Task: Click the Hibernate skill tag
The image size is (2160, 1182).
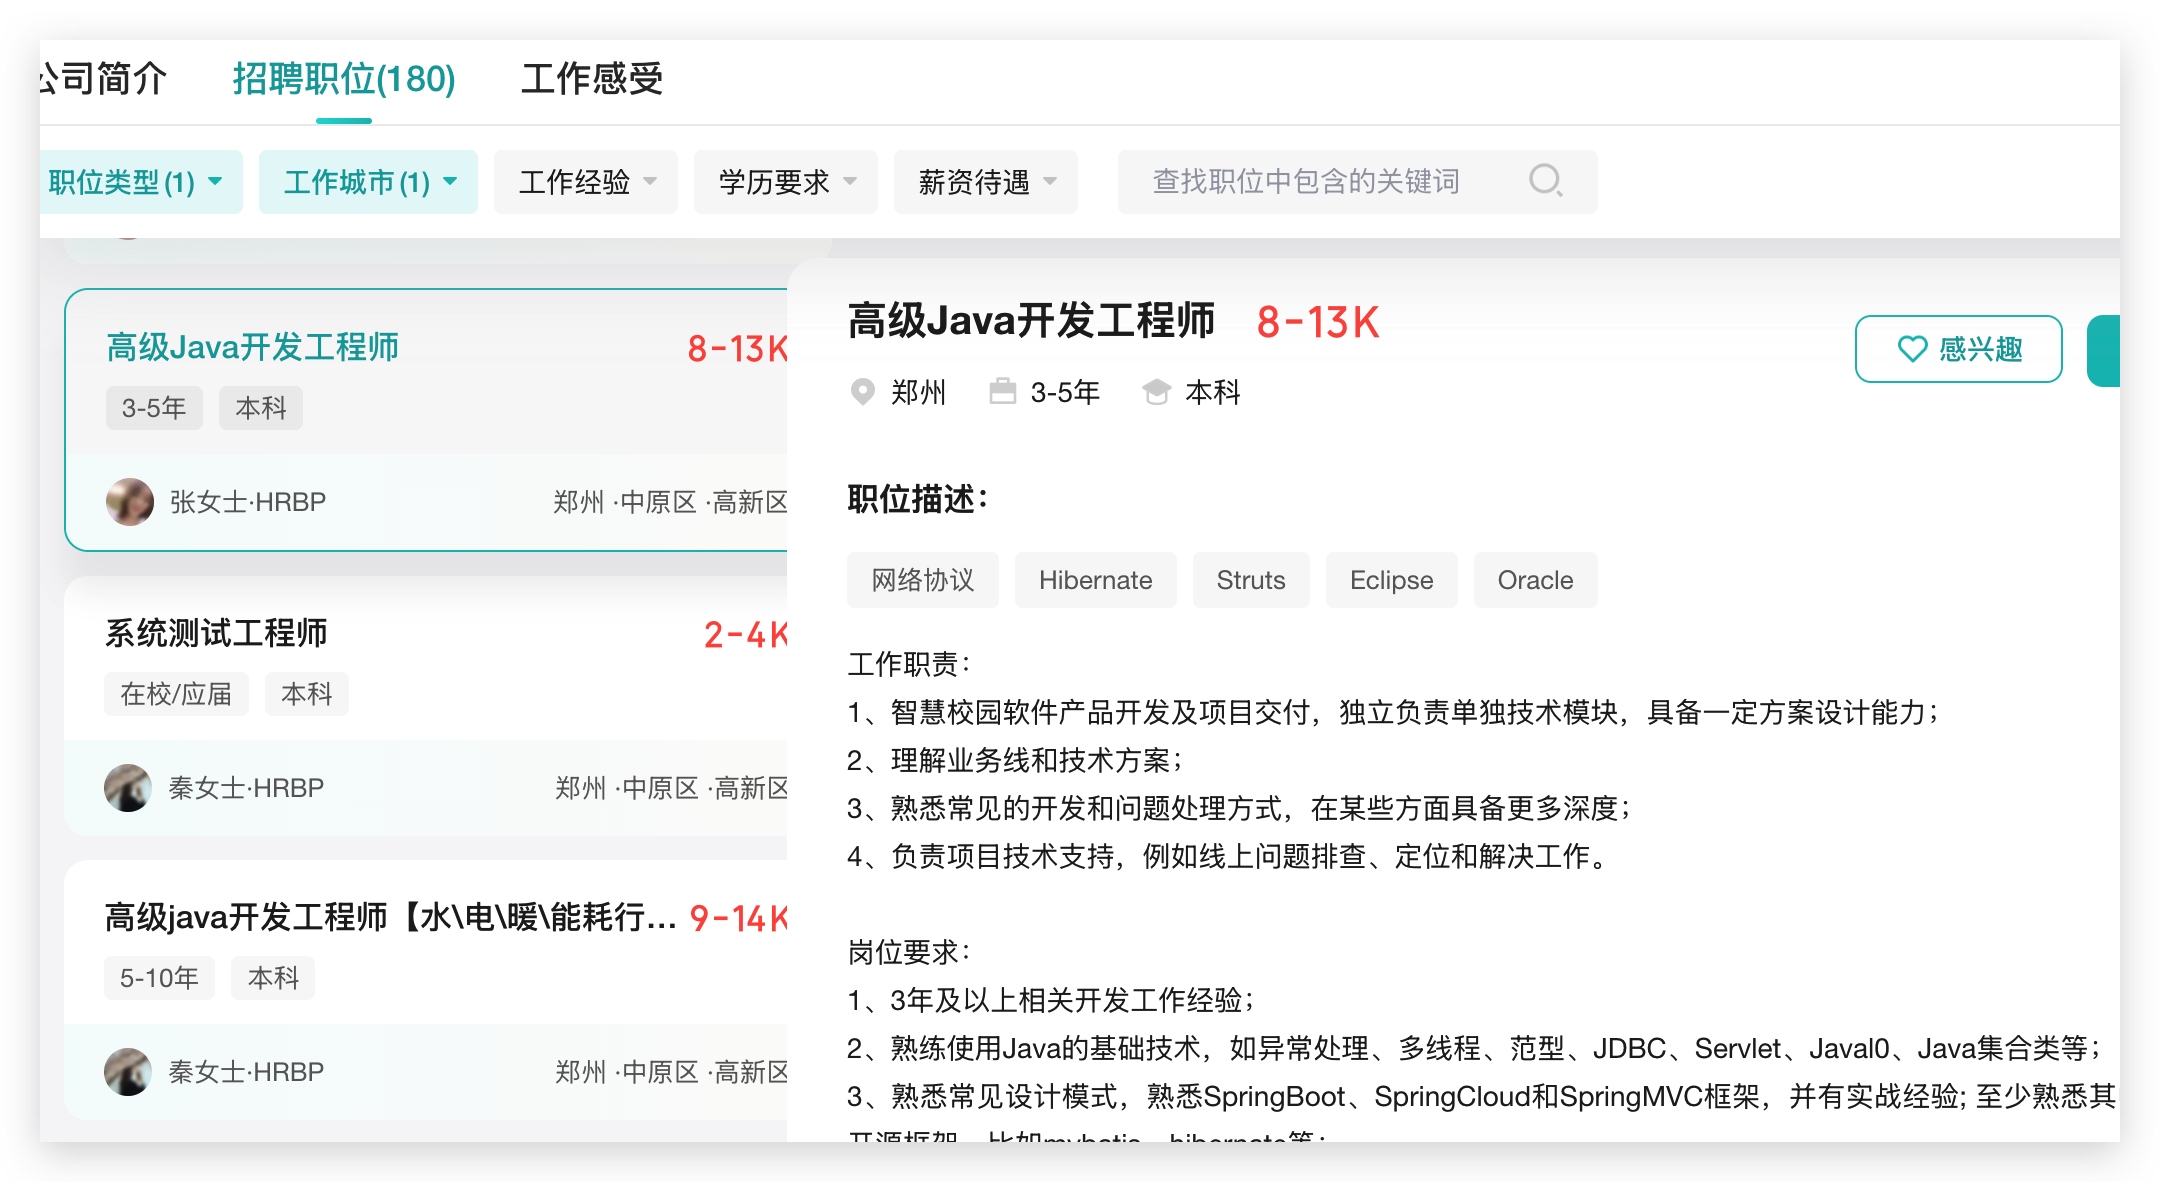Action: 1095,580
